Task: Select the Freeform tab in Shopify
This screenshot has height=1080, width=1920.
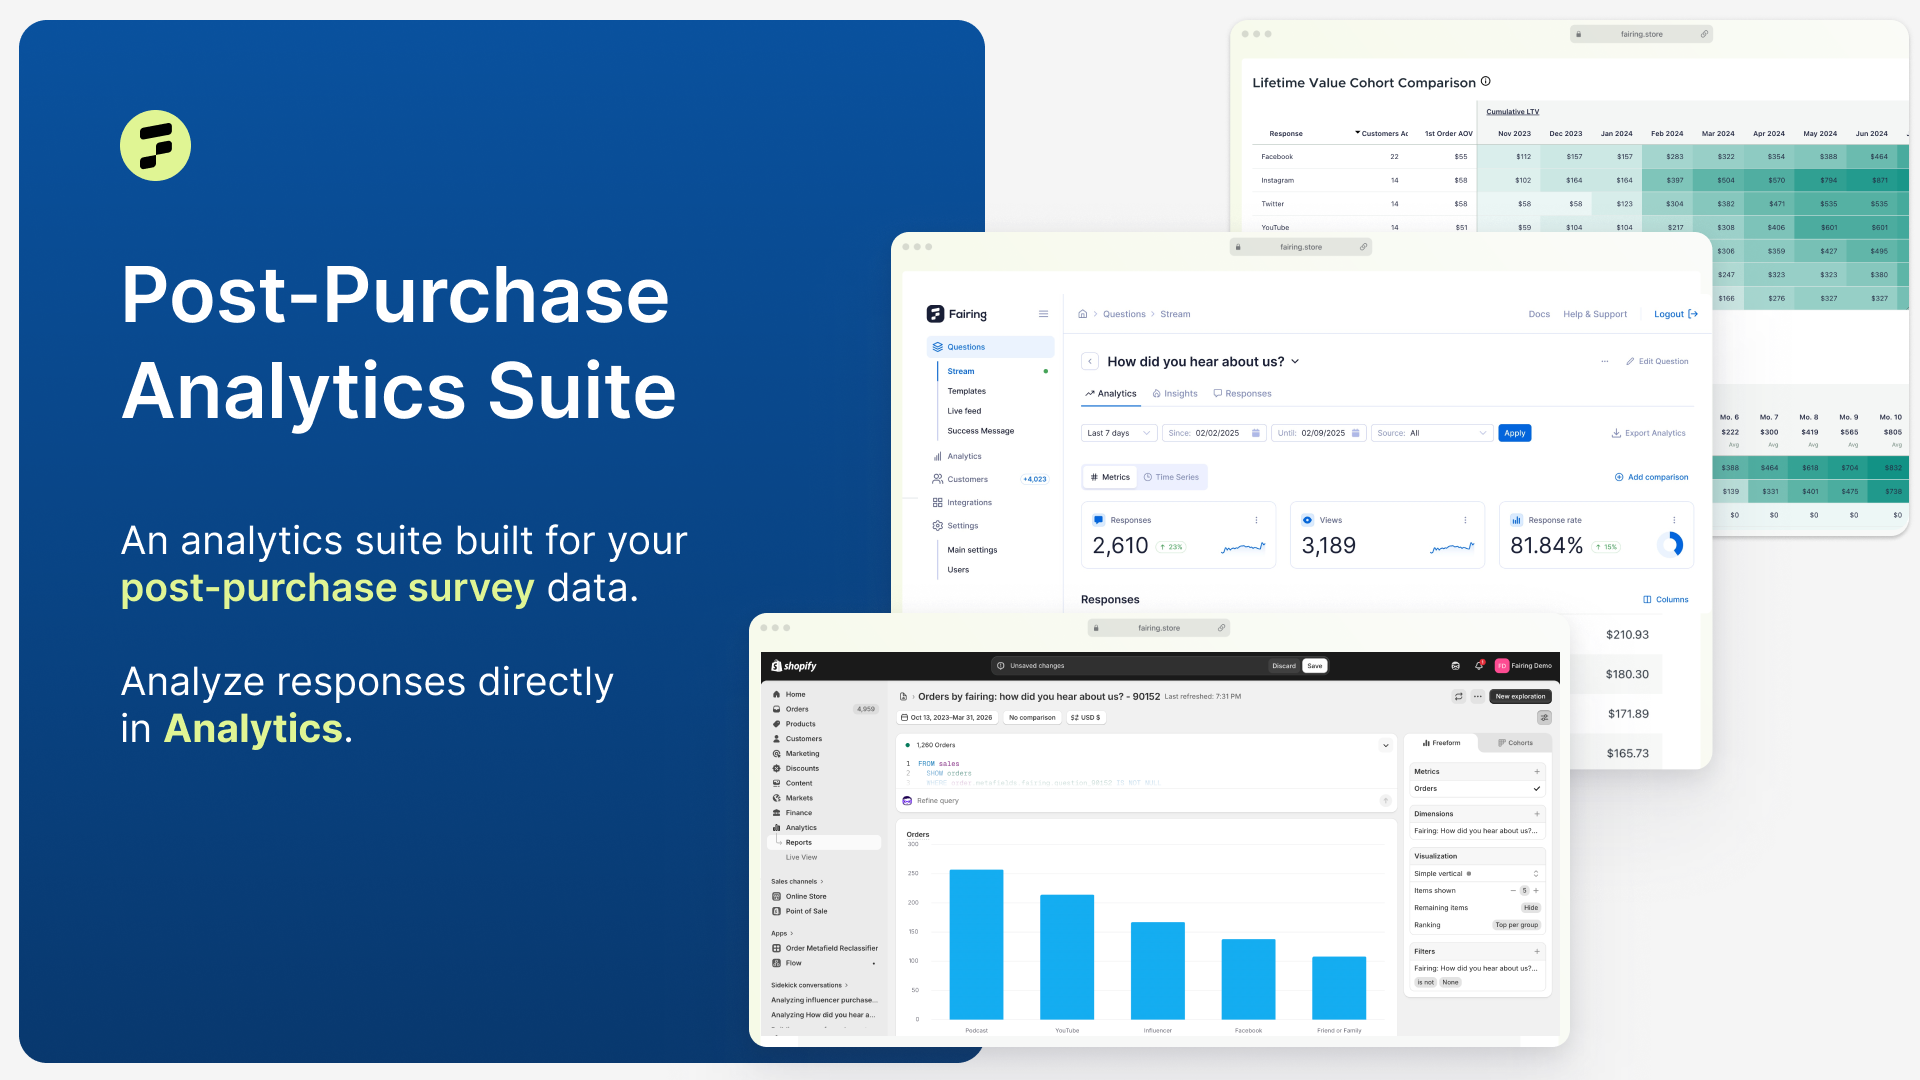Action: [1441, 743]
